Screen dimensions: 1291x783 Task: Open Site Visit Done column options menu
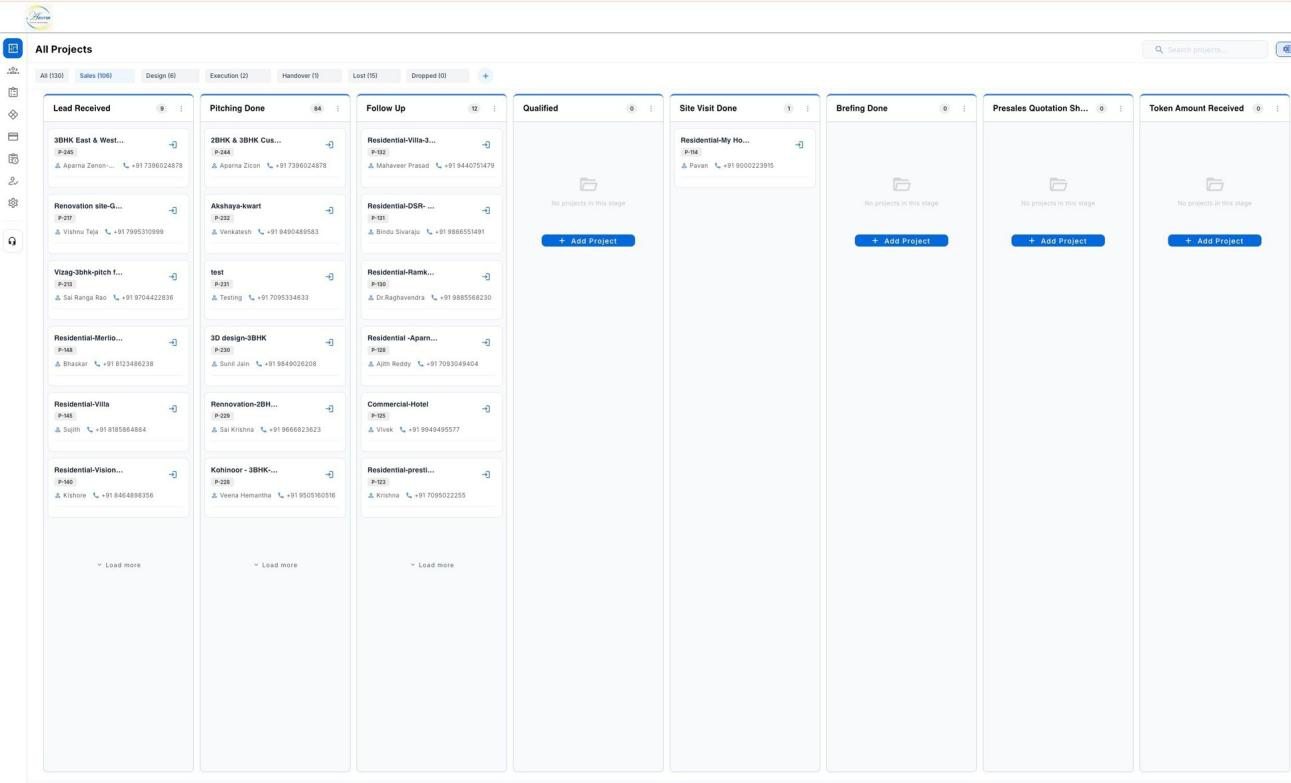[x=807, y=108]
